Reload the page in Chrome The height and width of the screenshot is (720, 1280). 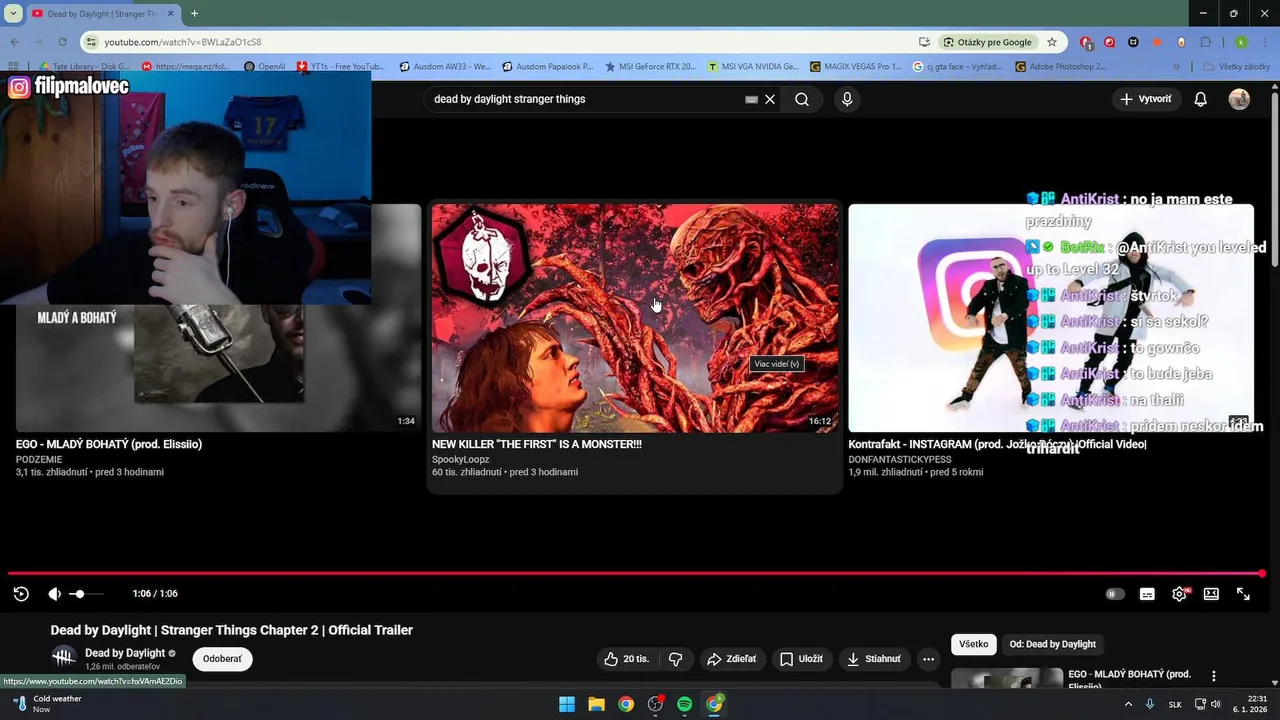62,42
